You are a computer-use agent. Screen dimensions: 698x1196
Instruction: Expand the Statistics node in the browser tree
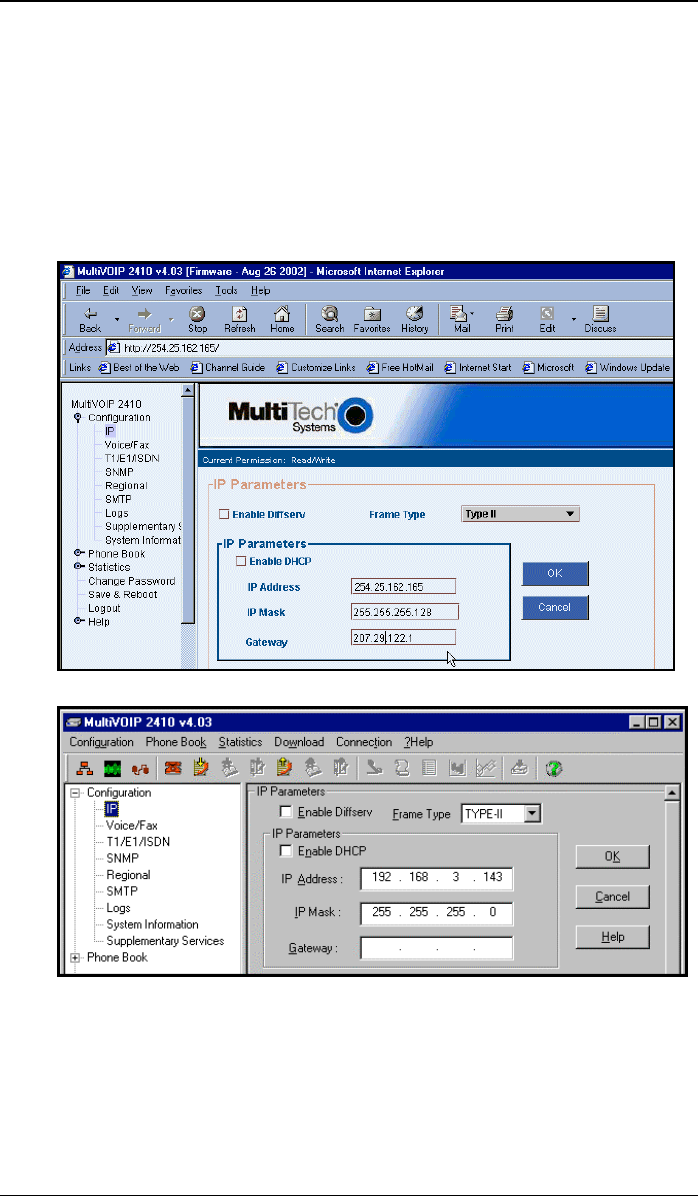coord(78,567)
